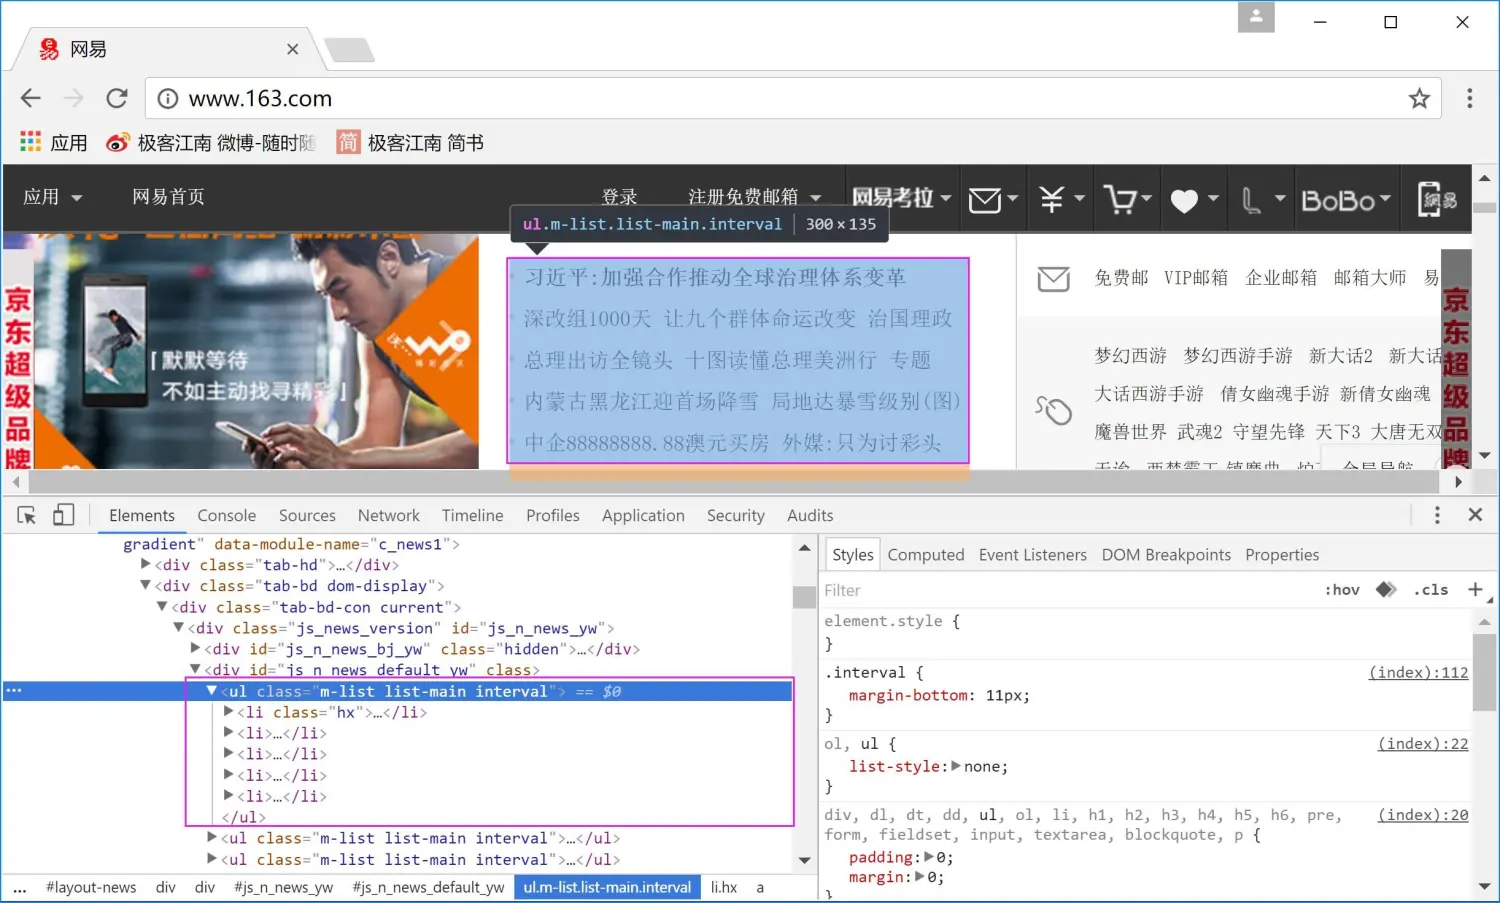Activate the DevTools inspect element icon
The width and height of the screenshot is (1500, 903).
click(x=27, y=515)
